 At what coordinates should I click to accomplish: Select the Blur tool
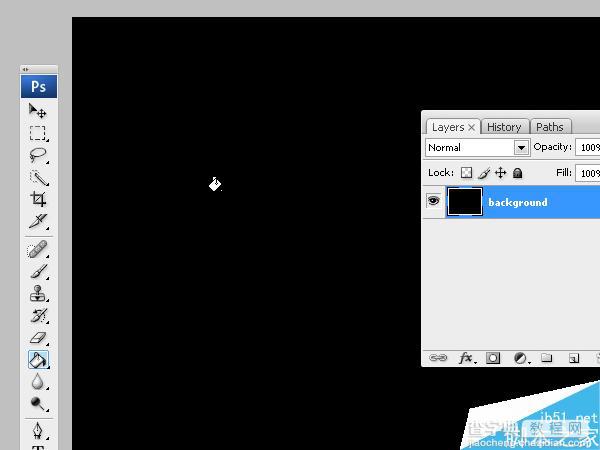pos(38,382)
